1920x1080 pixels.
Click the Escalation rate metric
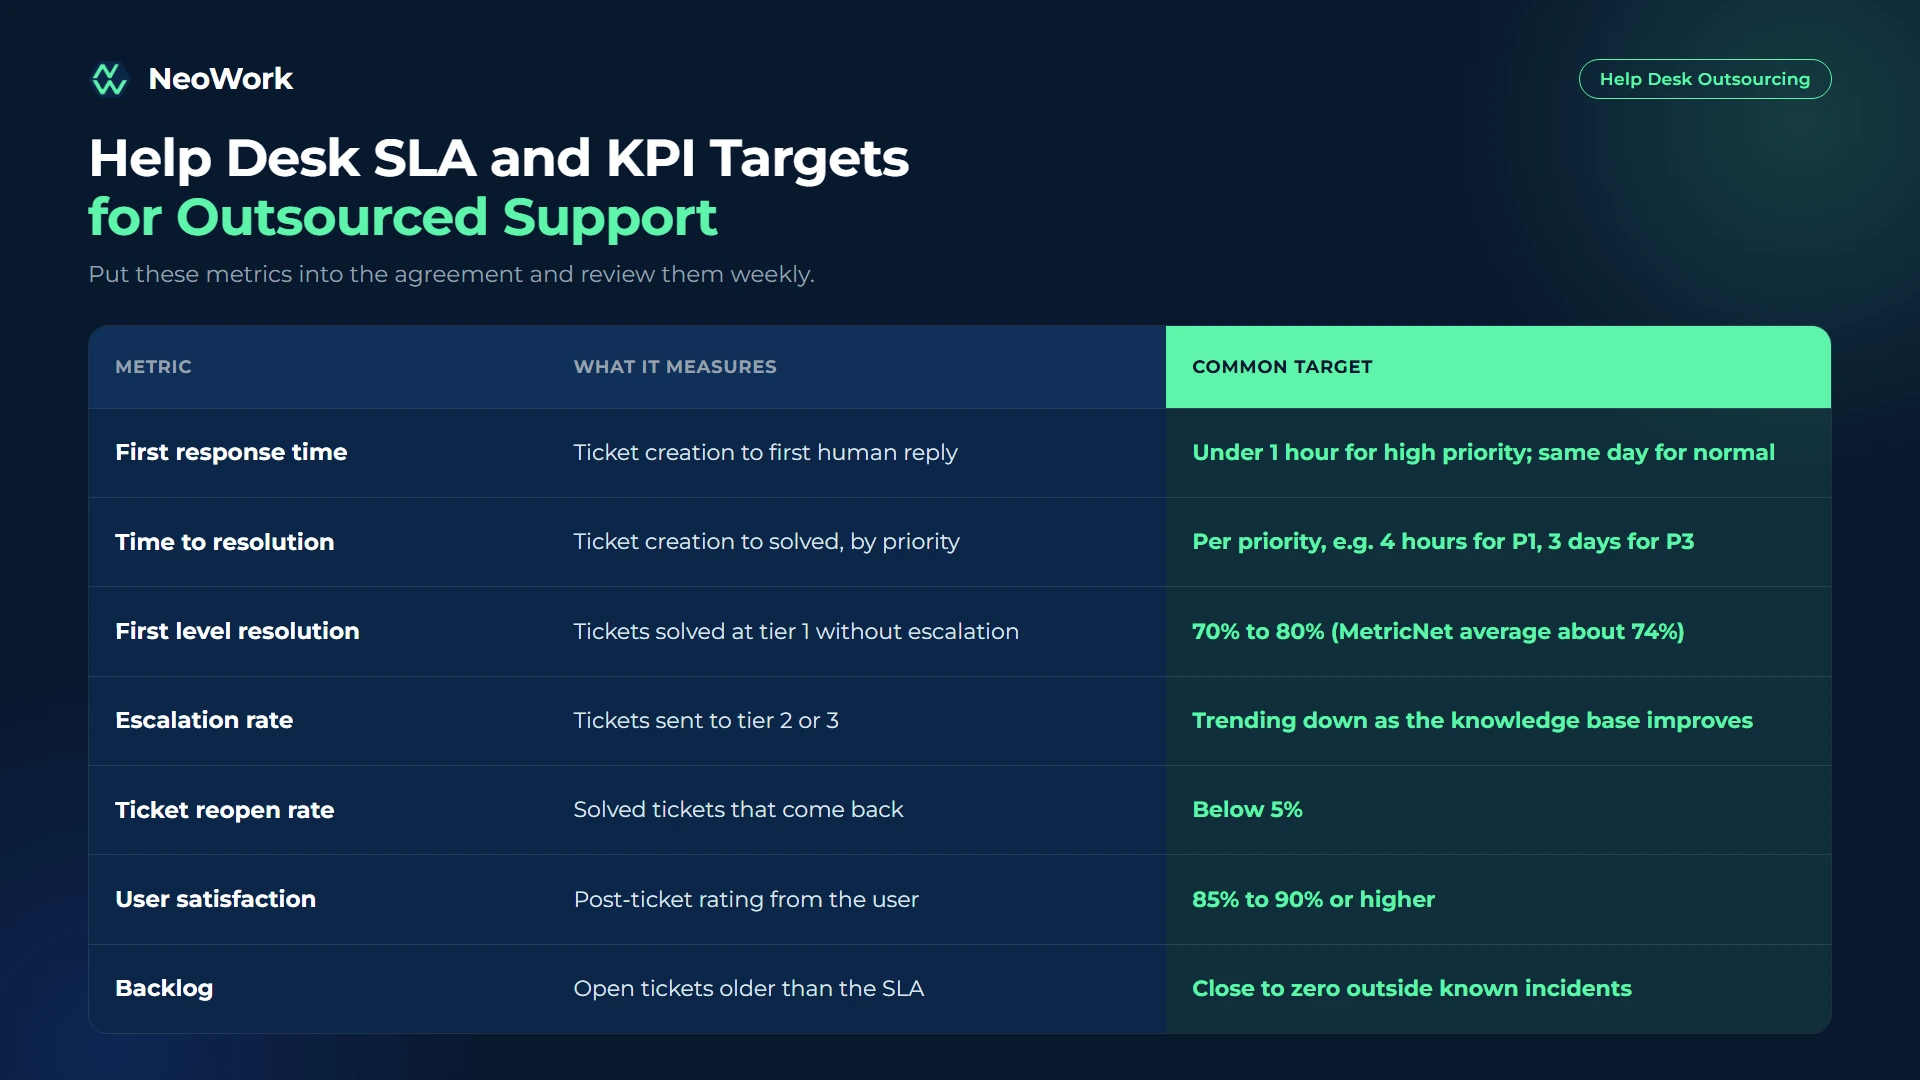(x=204, y=720)
